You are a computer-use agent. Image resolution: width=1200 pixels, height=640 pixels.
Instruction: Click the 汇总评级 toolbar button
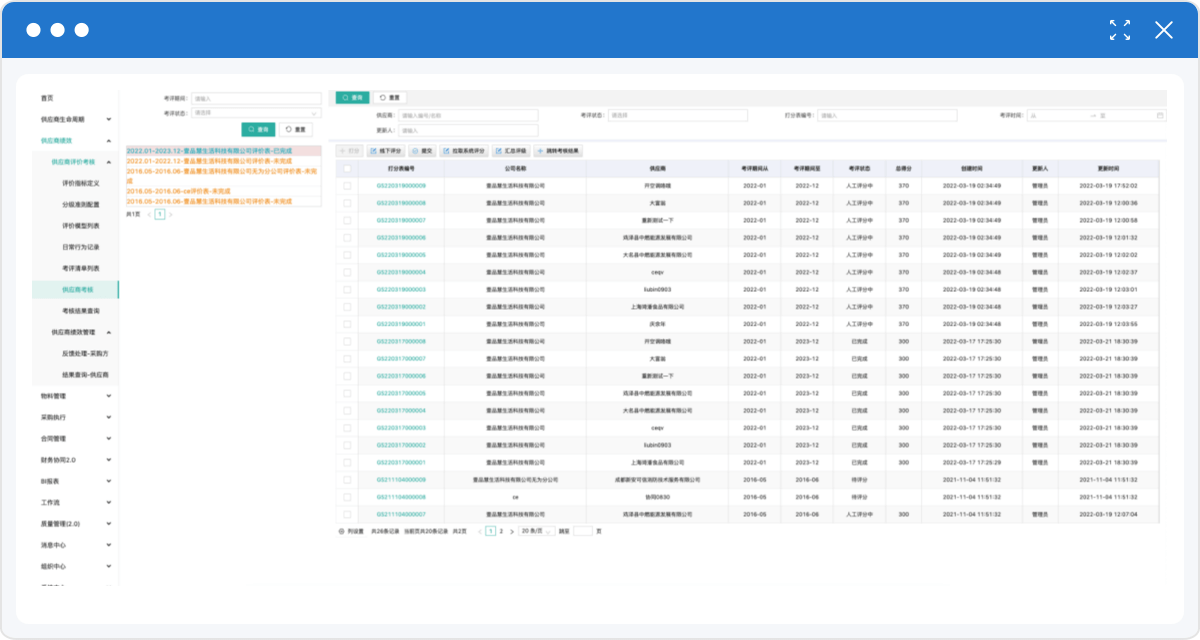click(x=511, y=151)
